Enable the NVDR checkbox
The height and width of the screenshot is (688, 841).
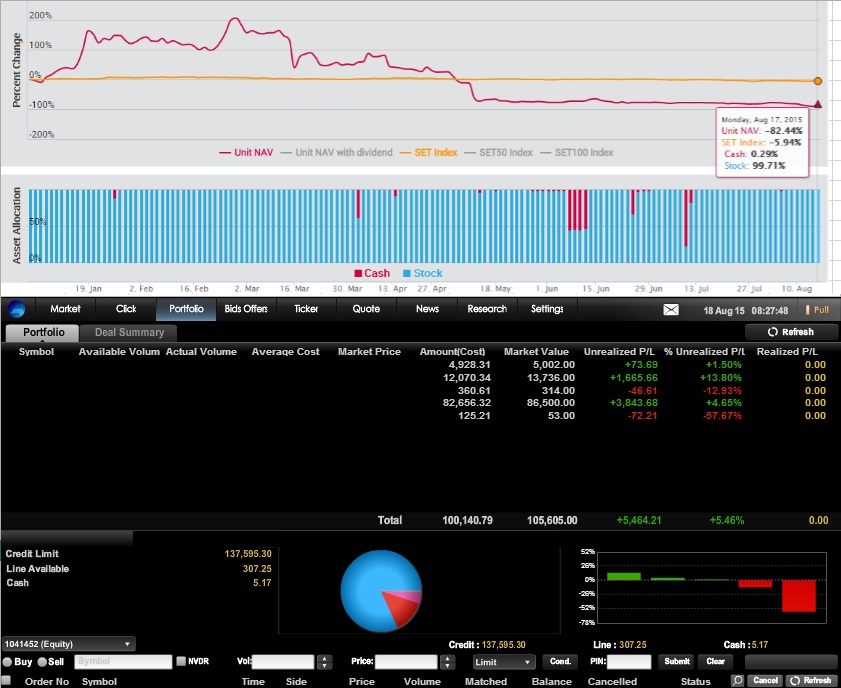click(180, 661)
